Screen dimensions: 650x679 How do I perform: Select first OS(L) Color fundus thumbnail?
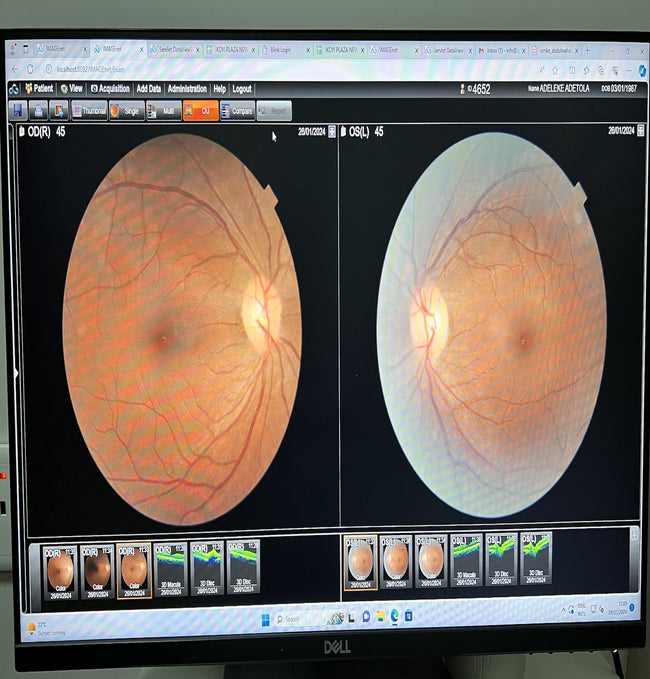[360, 562]
